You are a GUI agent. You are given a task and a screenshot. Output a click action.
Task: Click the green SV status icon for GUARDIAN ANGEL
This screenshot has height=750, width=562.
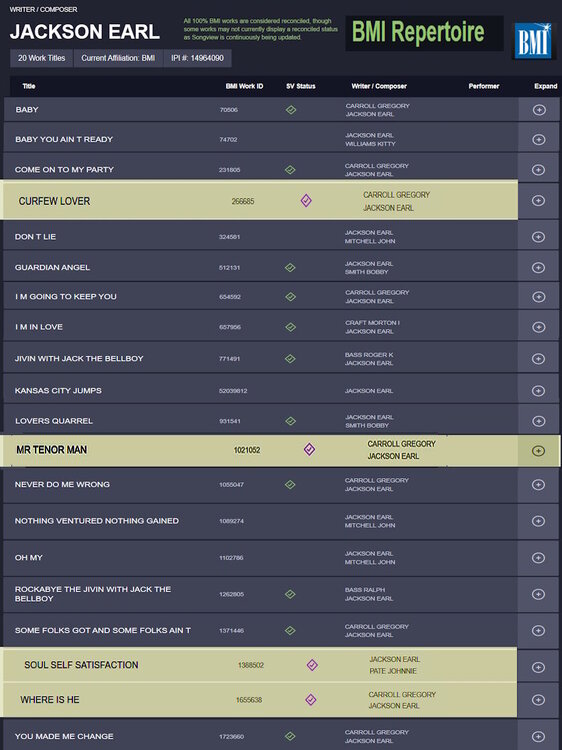click(x=290, y=267)
